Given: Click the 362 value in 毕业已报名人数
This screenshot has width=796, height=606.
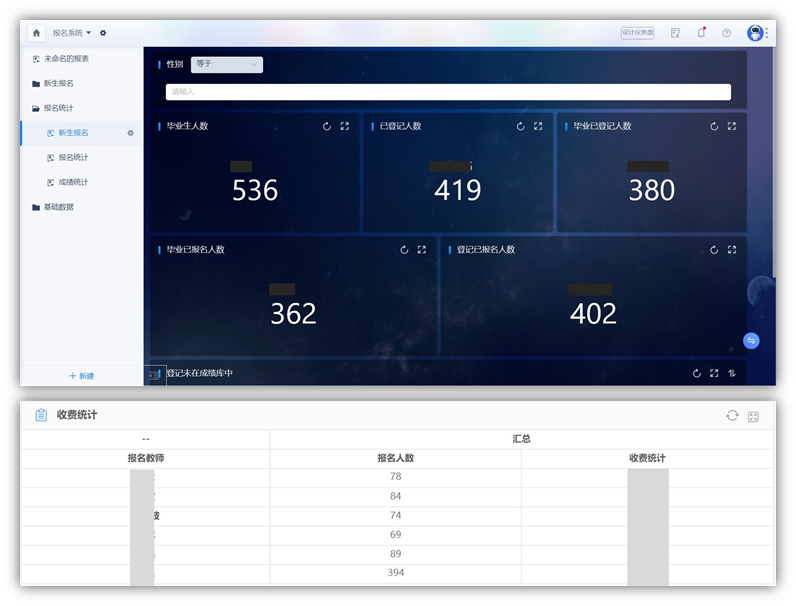Looking at the screenshot, I should click(293, 314).
